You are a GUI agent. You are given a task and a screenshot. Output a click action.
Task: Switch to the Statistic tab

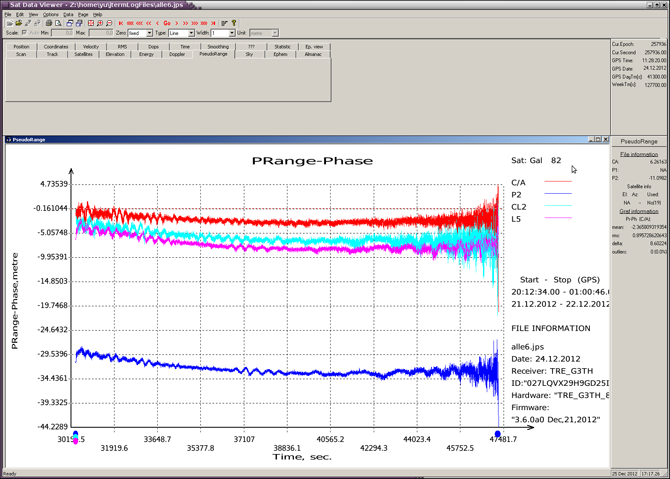(x=282, y=47)
